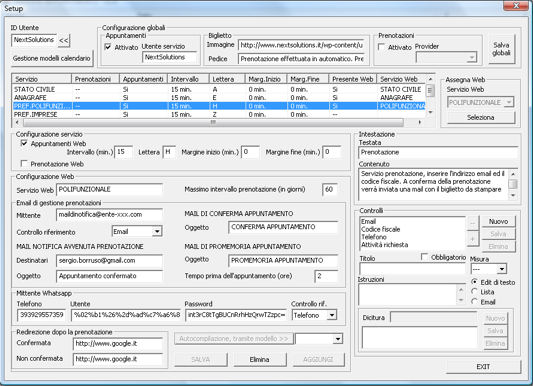Viewport: 533px width, 386px height.
Task: Open the Controllo riferimento Email dropdown
Action: [156, 232]
